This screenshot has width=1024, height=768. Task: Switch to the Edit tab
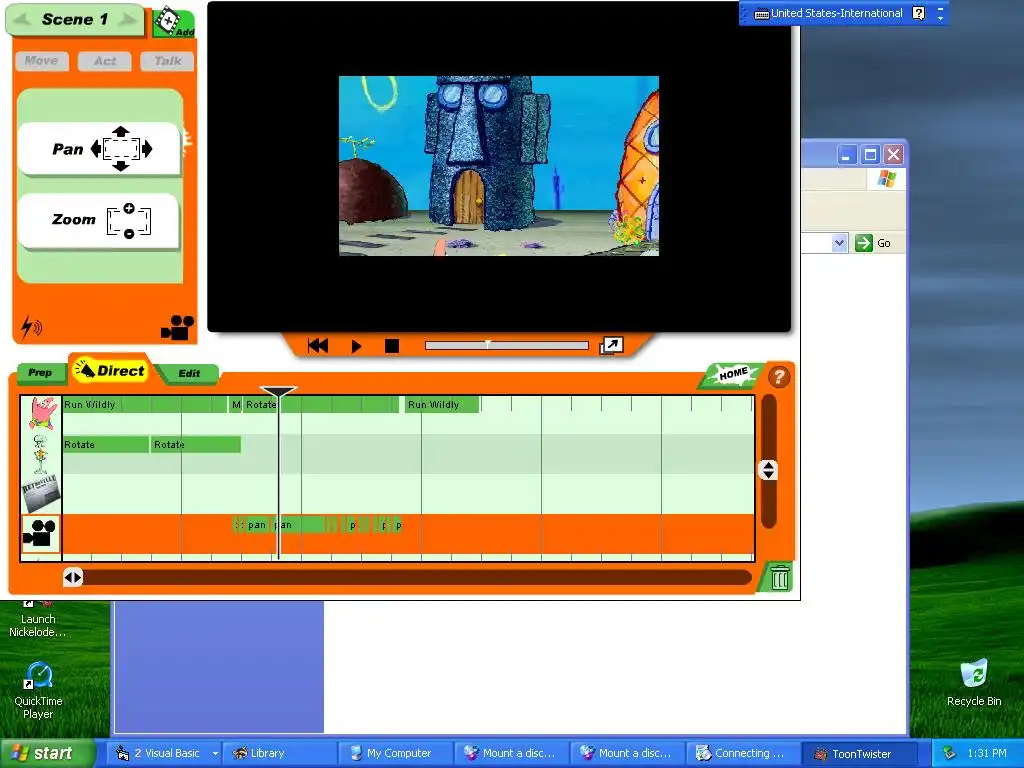(x=189, y=374)
